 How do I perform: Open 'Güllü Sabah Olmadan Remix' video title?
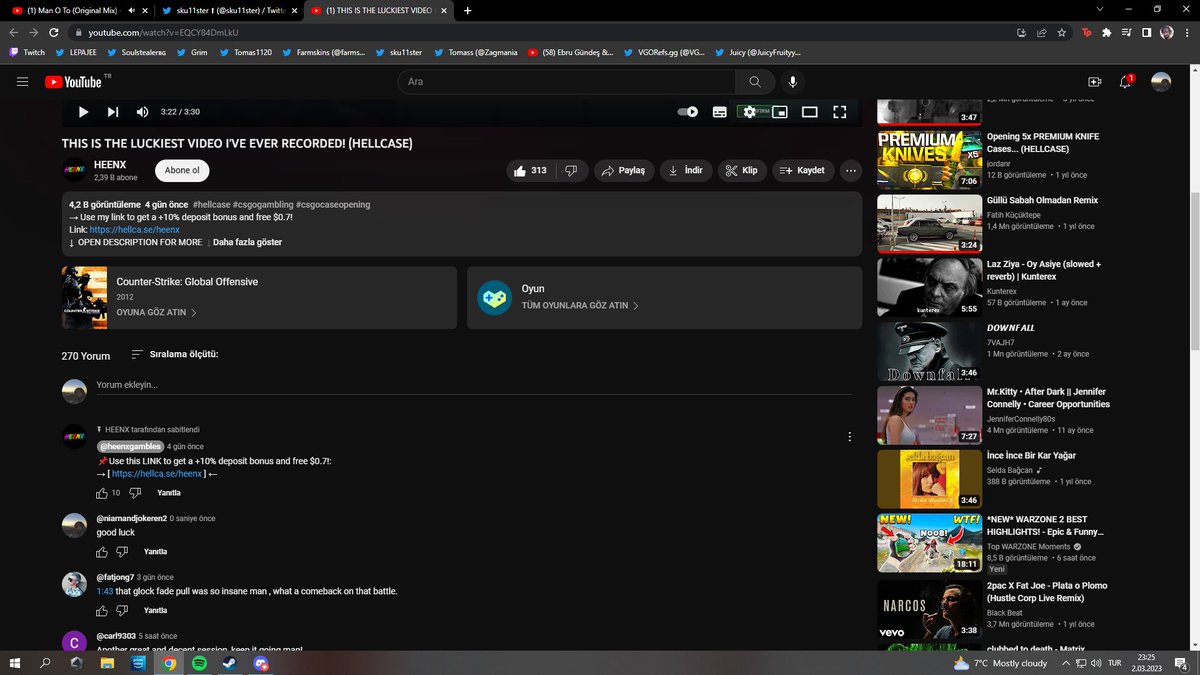[x=1042, y=200]
